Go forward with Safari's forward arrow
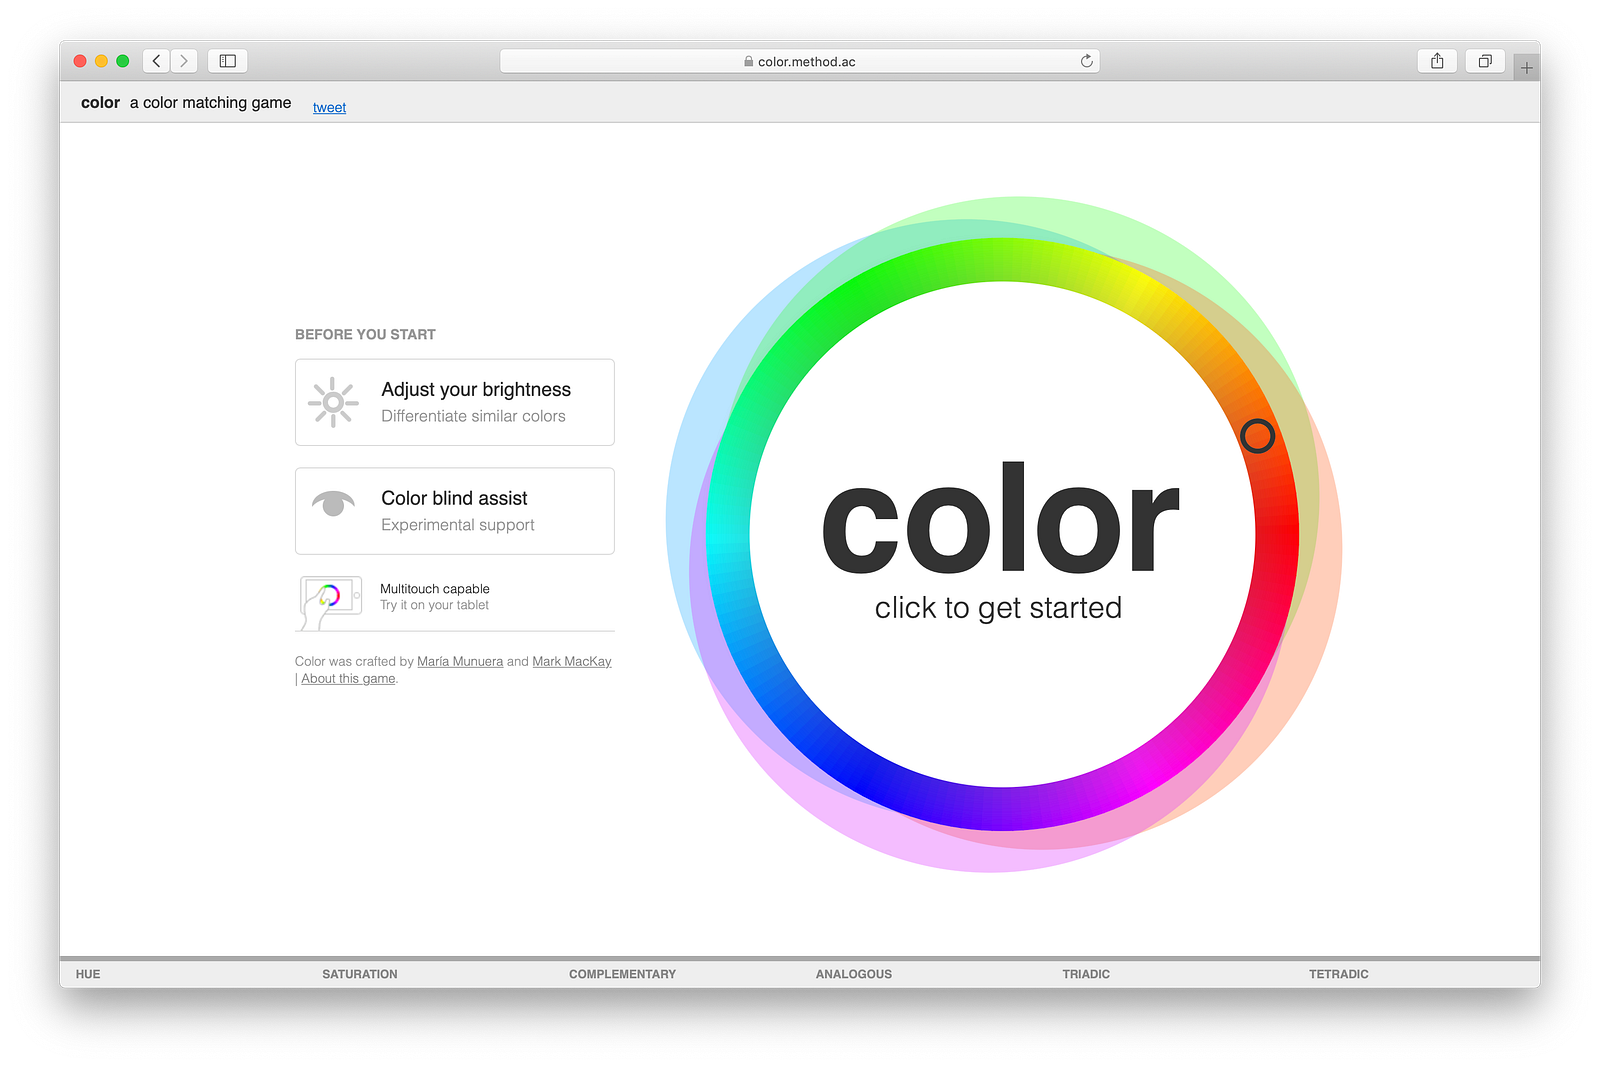 tap(184, 61)
